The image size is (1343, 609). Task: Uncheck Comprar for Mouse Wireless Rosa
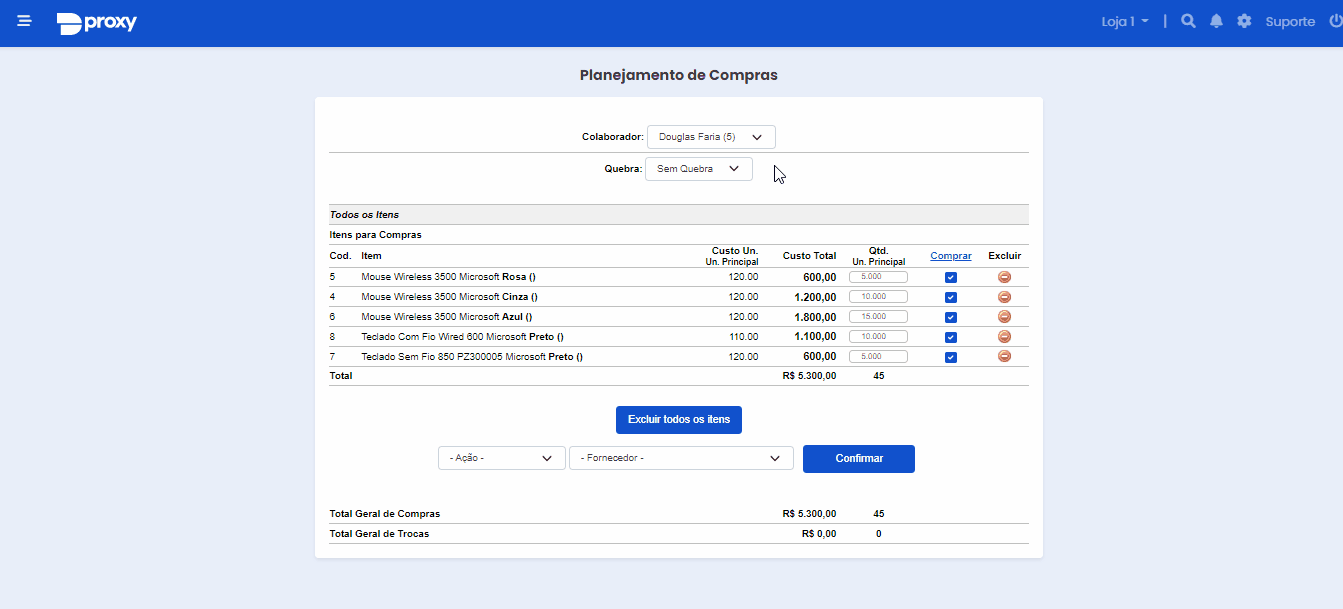click(x=951, y=278)
